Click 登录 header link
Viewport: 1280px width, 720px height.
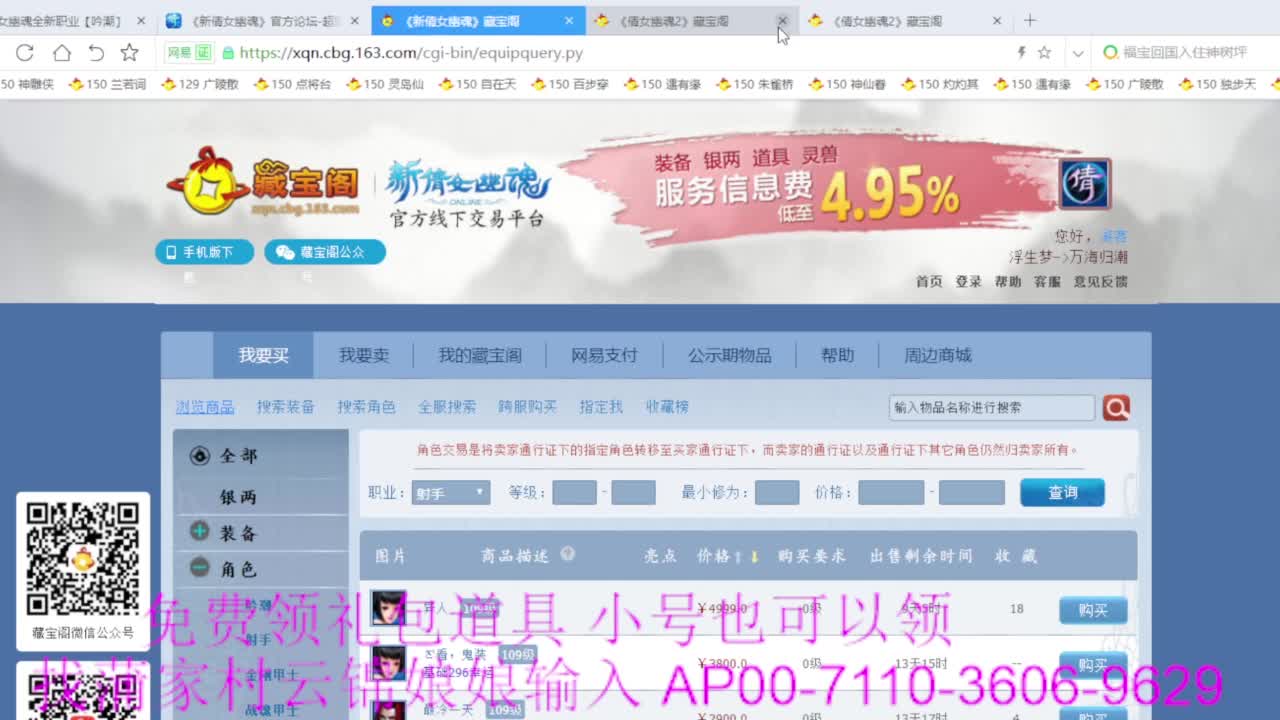point(968,282)
